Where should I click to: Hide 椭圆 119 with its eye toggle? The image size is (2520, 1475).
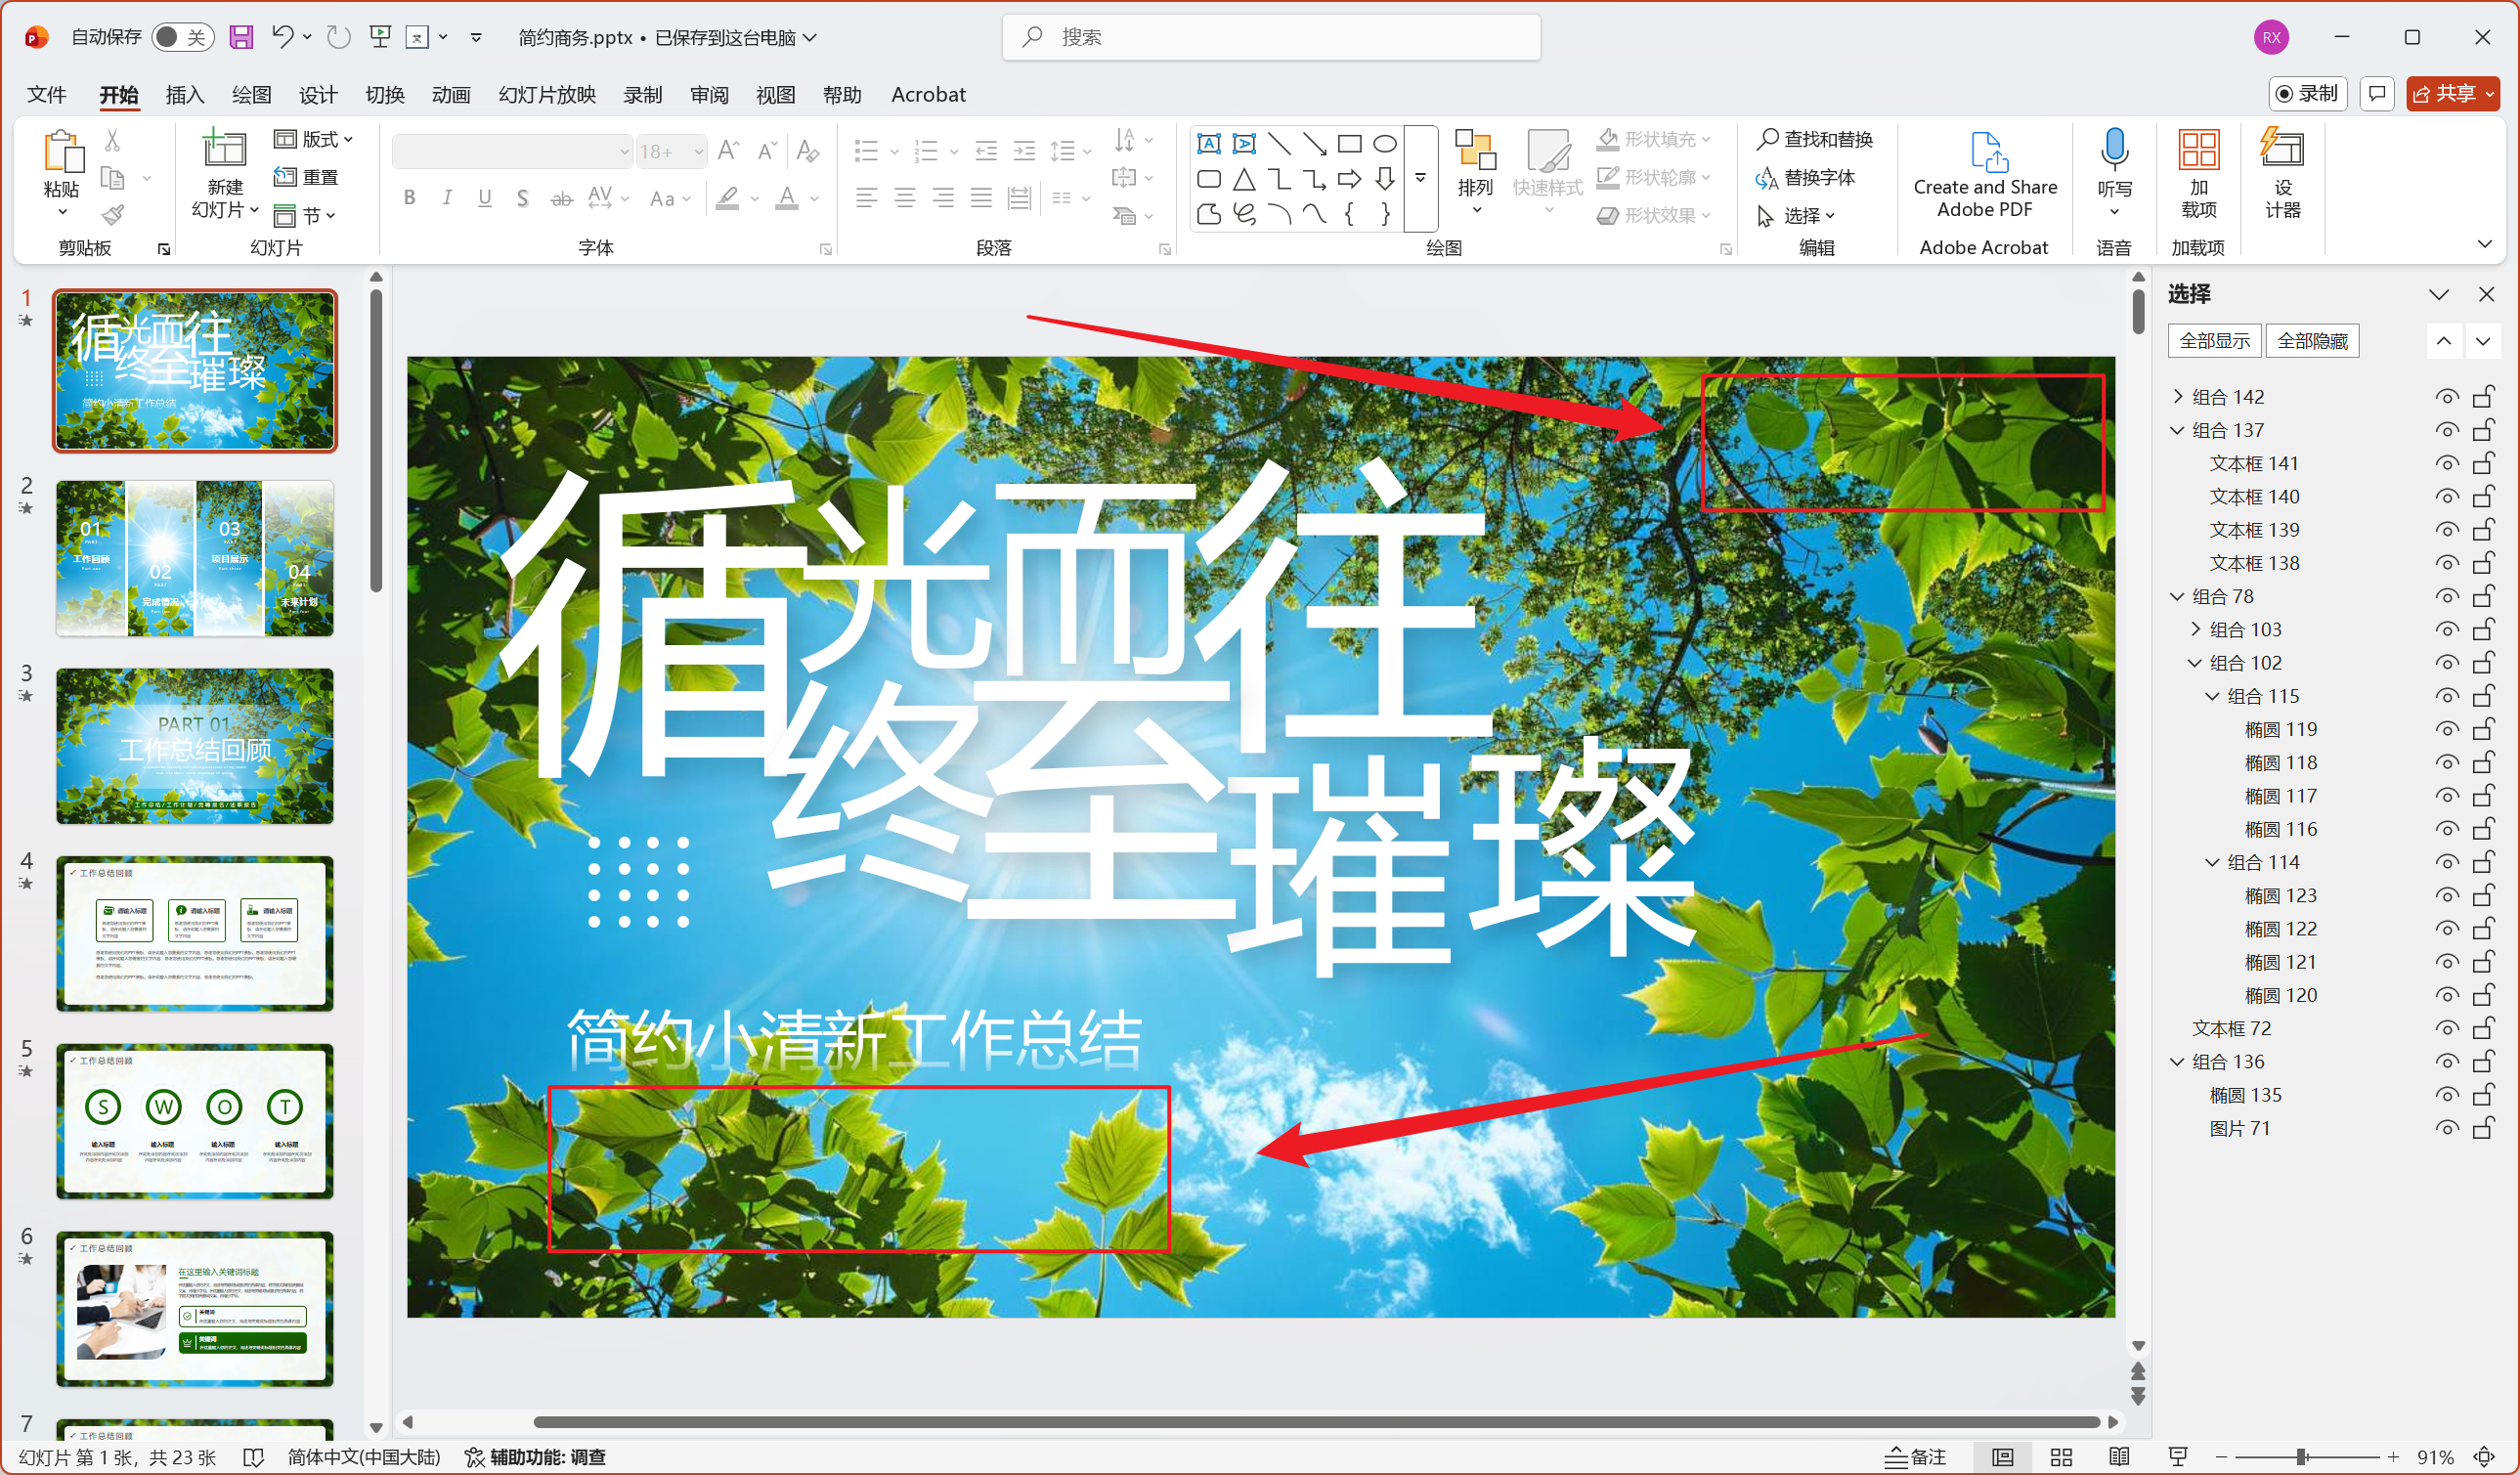[2447, 728]
